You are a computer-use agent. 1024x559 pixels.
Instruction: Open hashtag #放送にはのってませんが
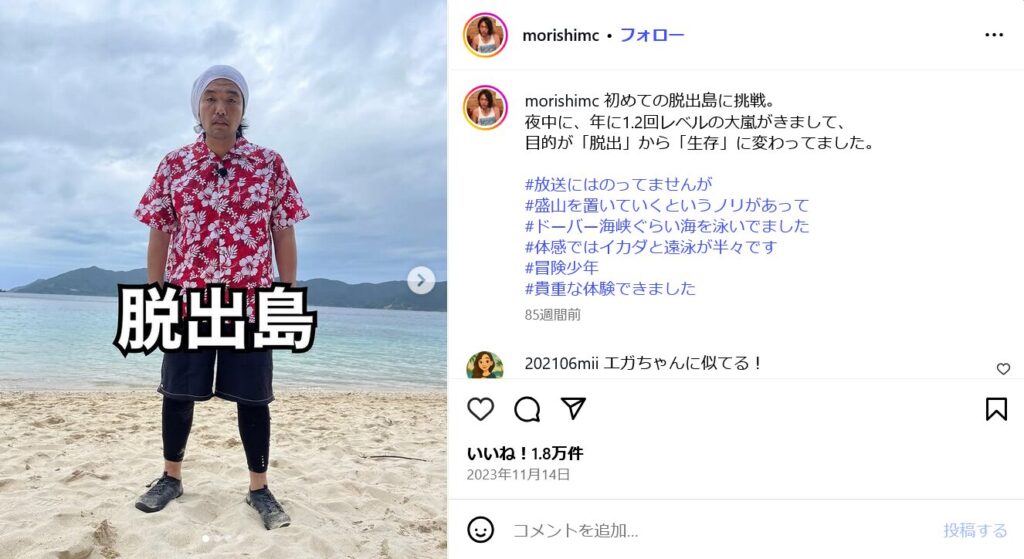(618, 184)
